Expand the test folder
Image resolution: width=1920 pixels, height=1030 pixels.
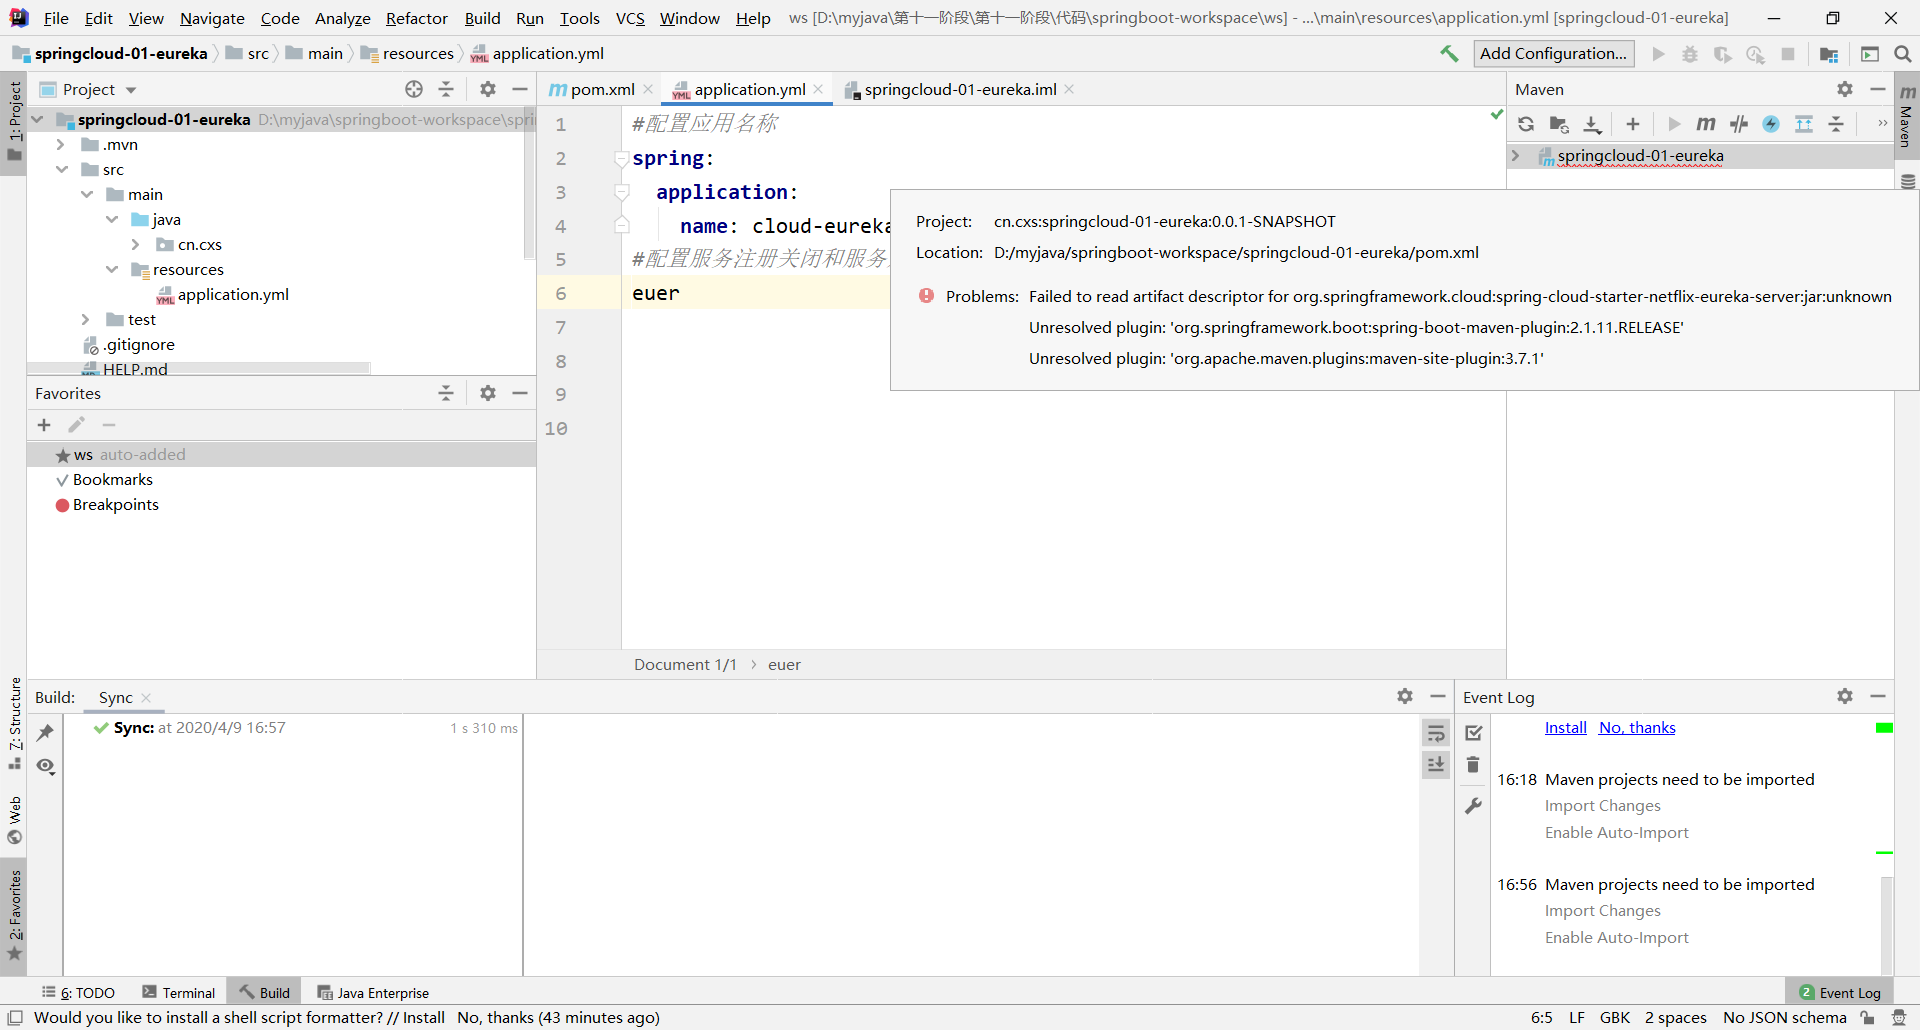86,320
